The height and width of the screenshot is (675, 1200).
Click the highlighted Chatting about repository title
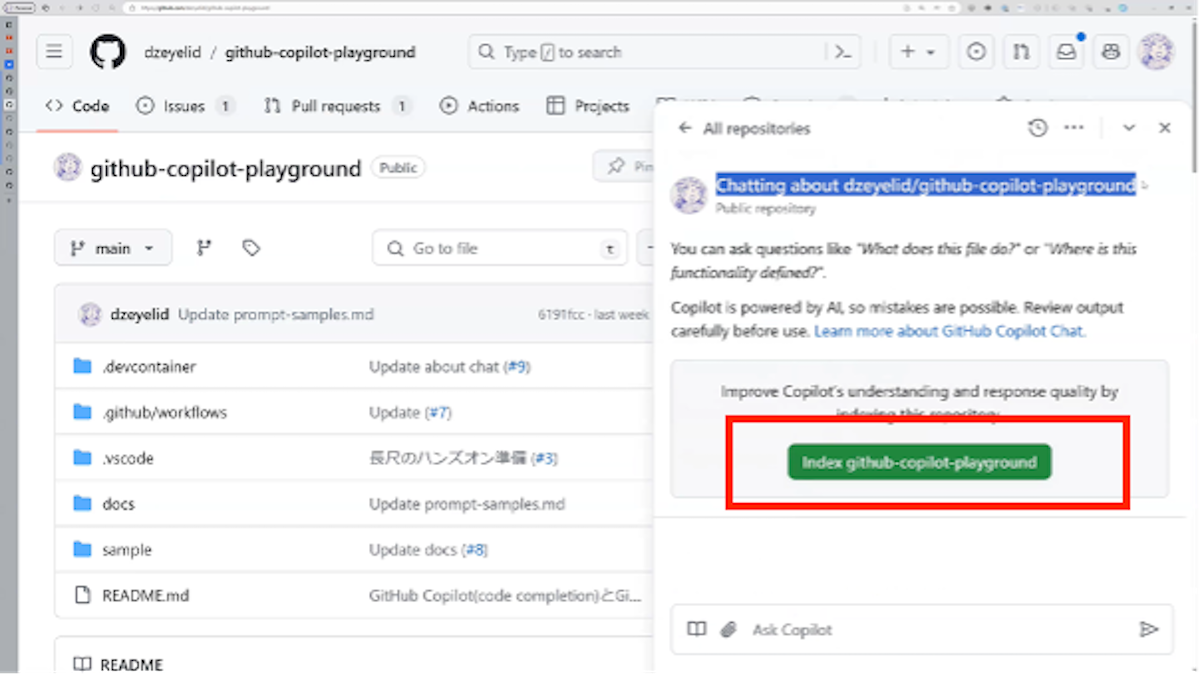(x=926, y=185)
